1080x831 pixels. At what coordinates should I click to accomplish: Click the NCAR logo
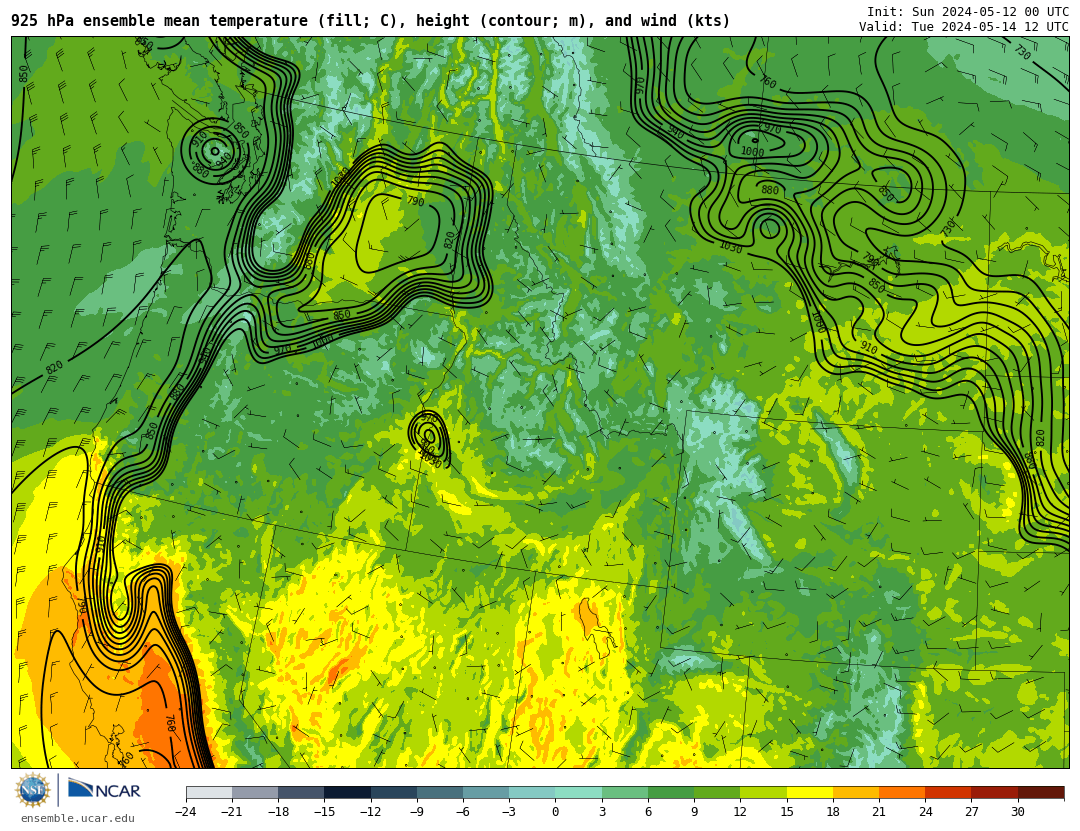(104, 789)
